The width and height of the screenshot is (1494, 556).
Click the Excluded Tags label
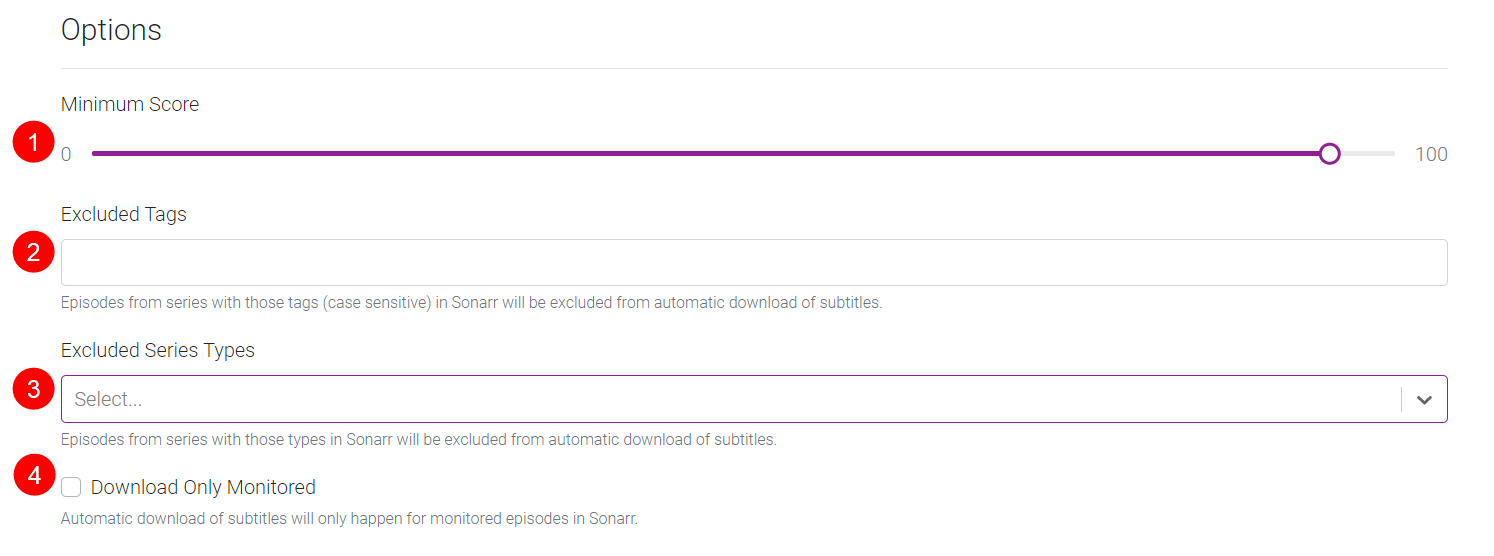124,214
